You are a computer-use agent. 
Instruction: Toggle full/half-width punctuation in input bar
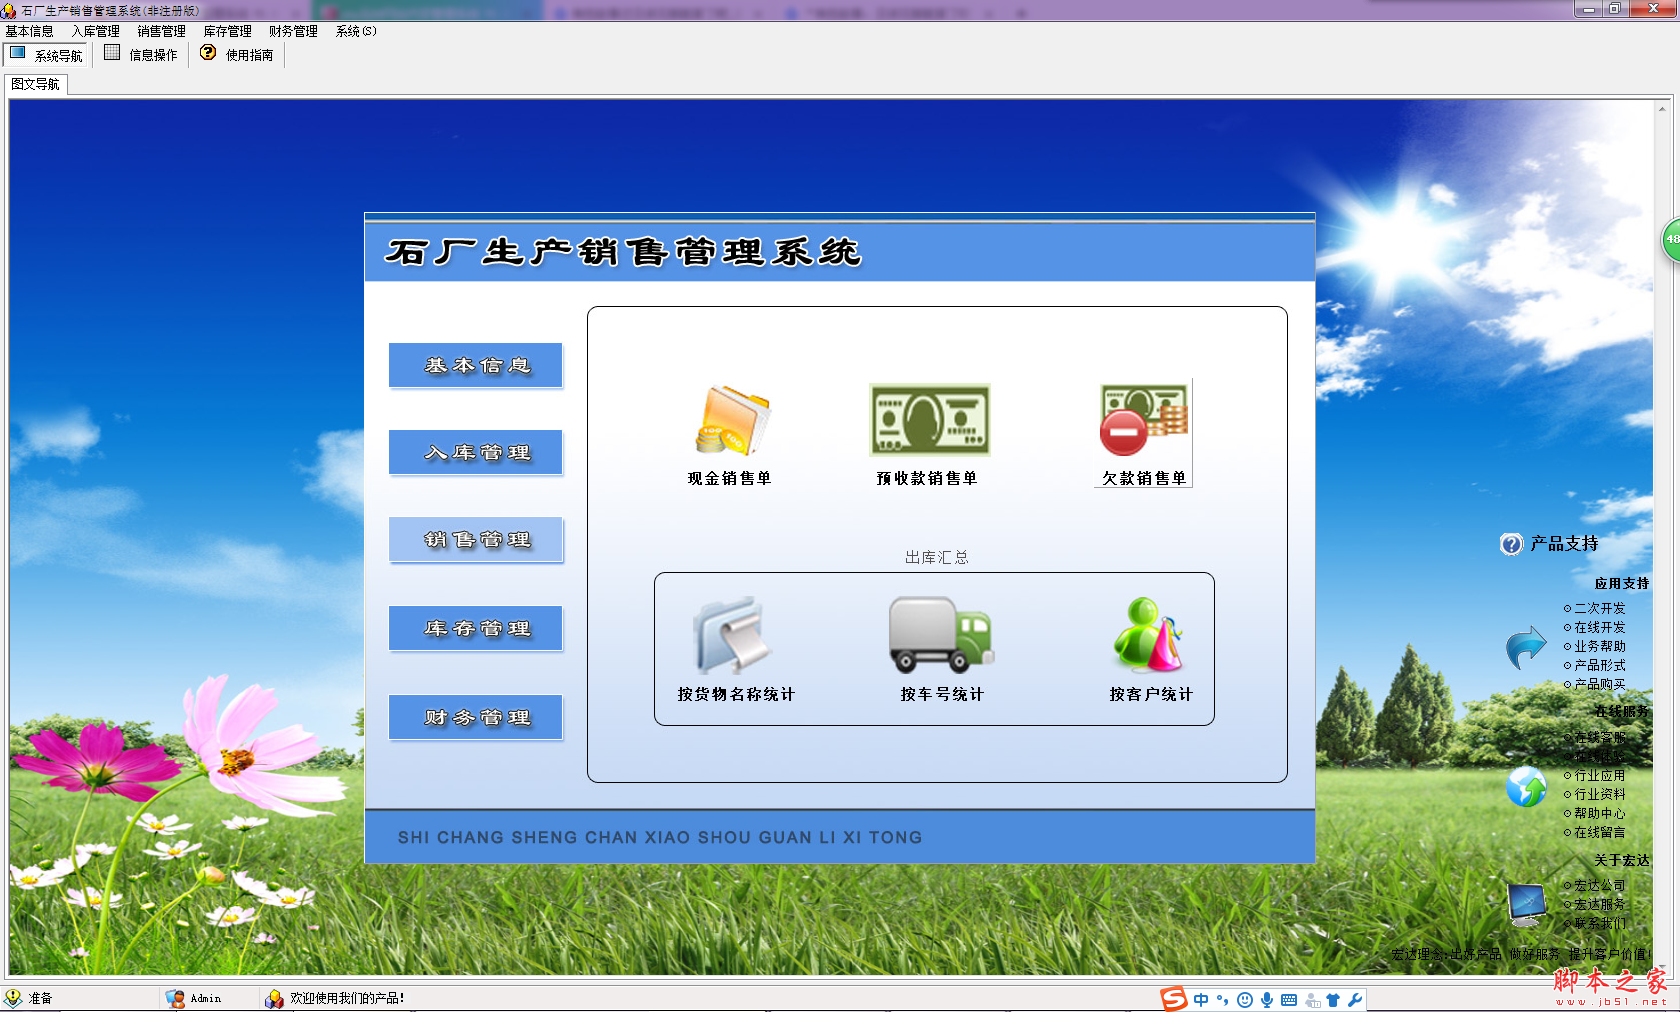coord(1223,998)
